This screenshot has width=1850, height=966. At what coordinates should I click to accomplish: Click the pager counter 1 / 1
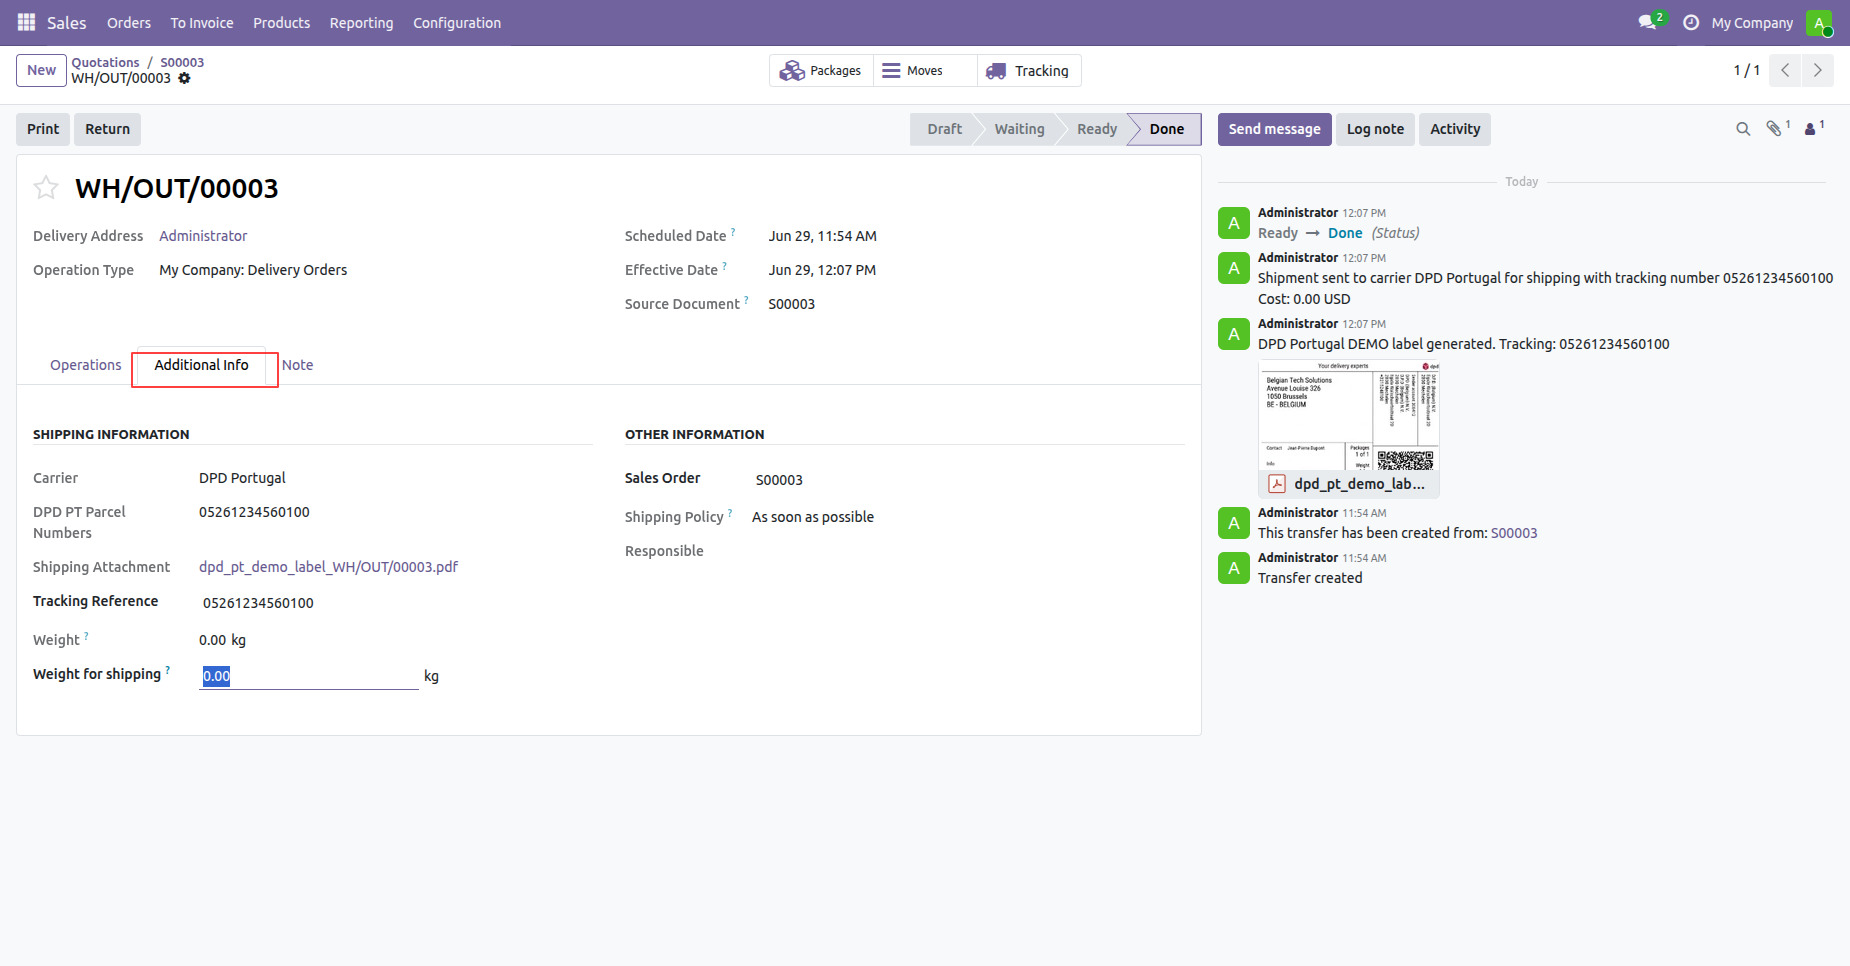1746,70
